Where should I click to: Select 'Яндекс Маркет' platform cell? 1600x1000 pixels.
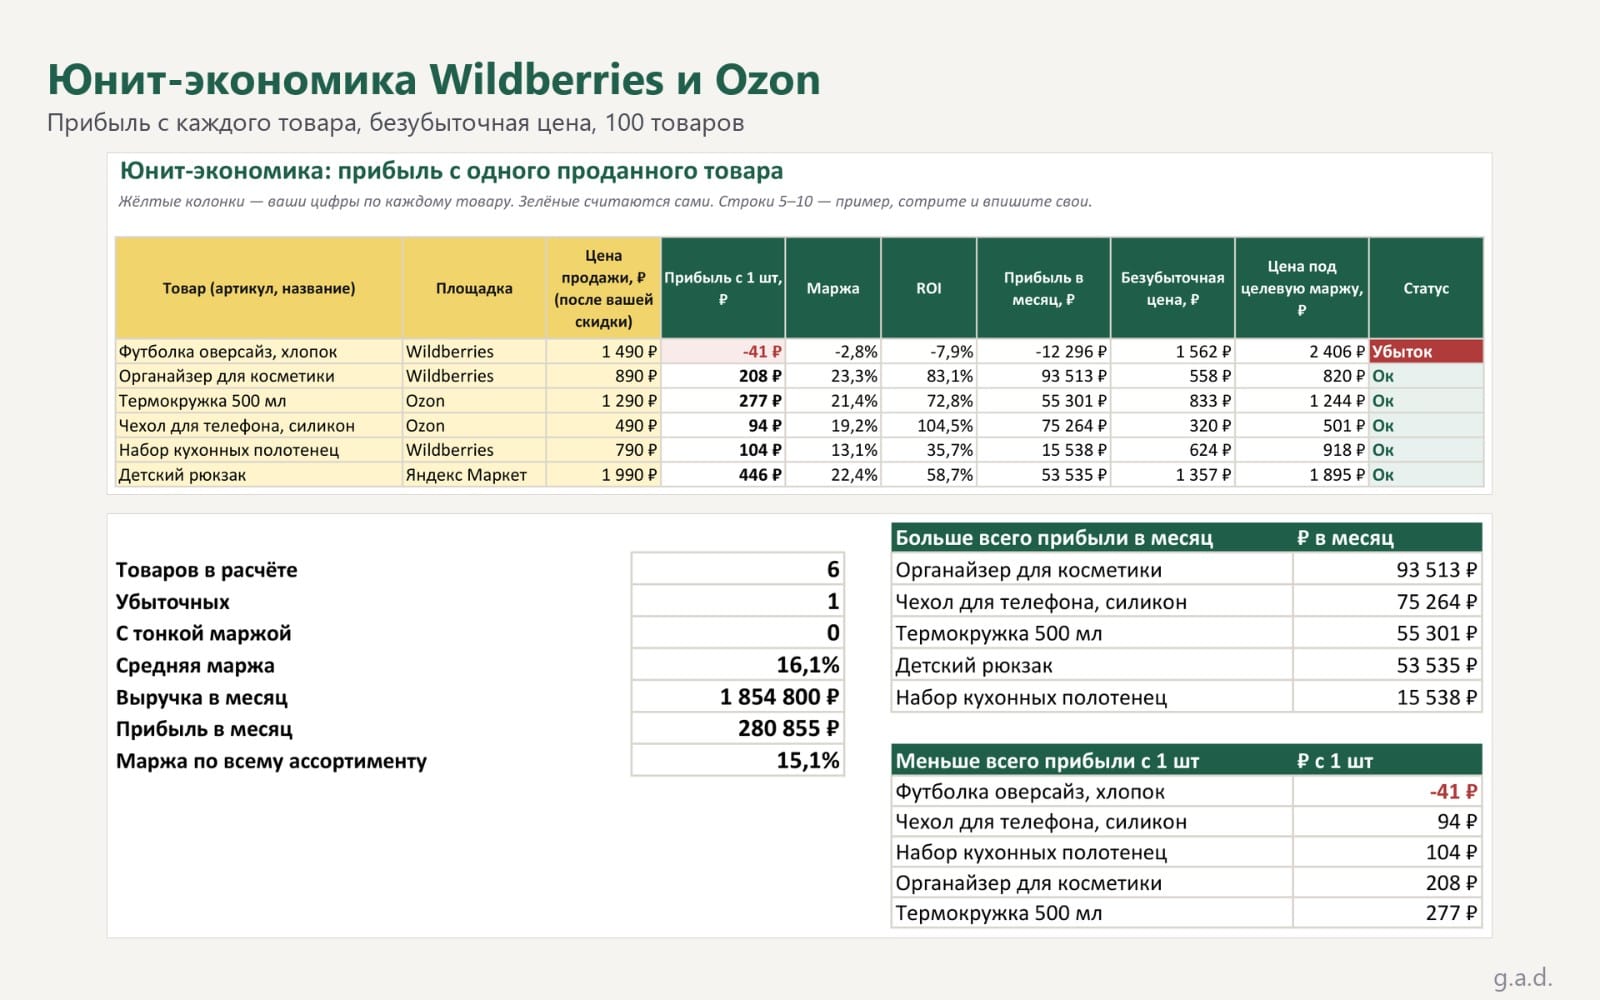pos(474,475)
